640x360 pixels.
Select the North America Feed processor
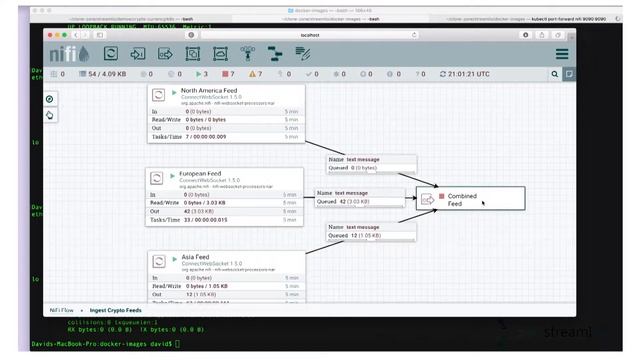(226, 114)
